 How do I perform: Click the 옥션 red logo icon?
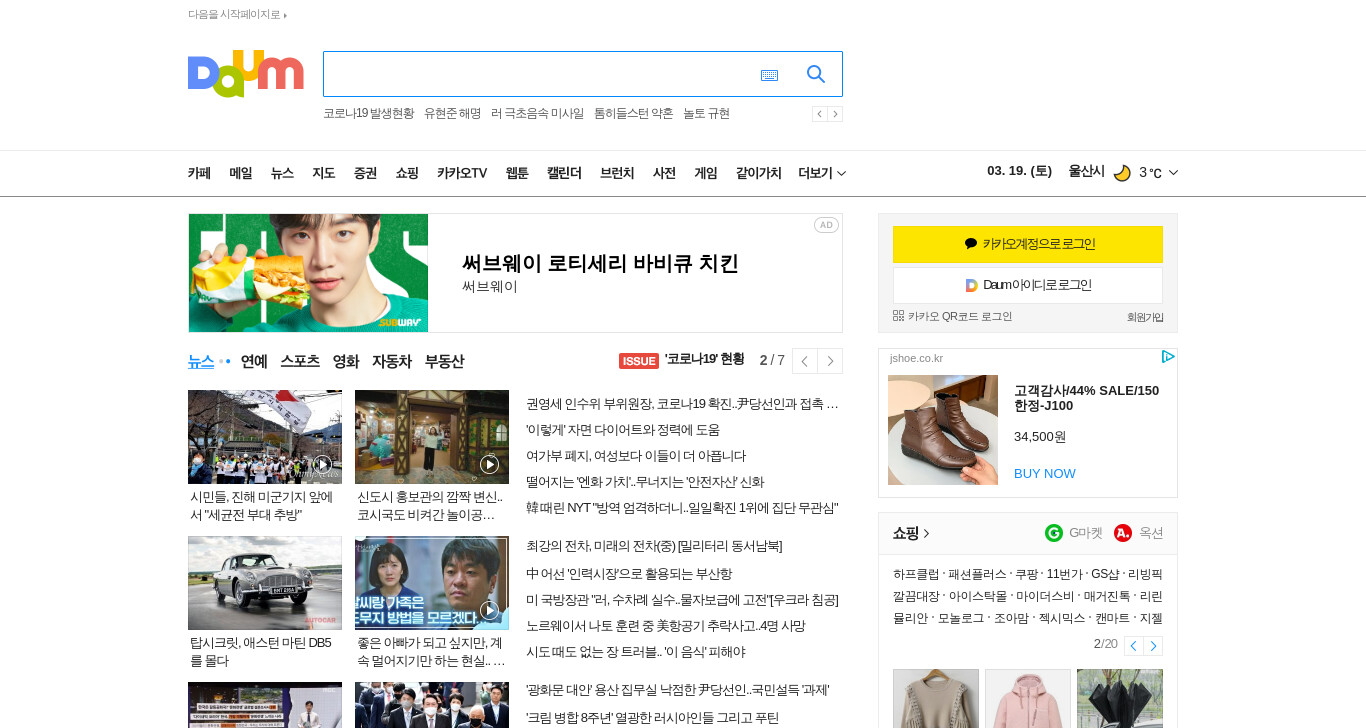pos(1123,533)
